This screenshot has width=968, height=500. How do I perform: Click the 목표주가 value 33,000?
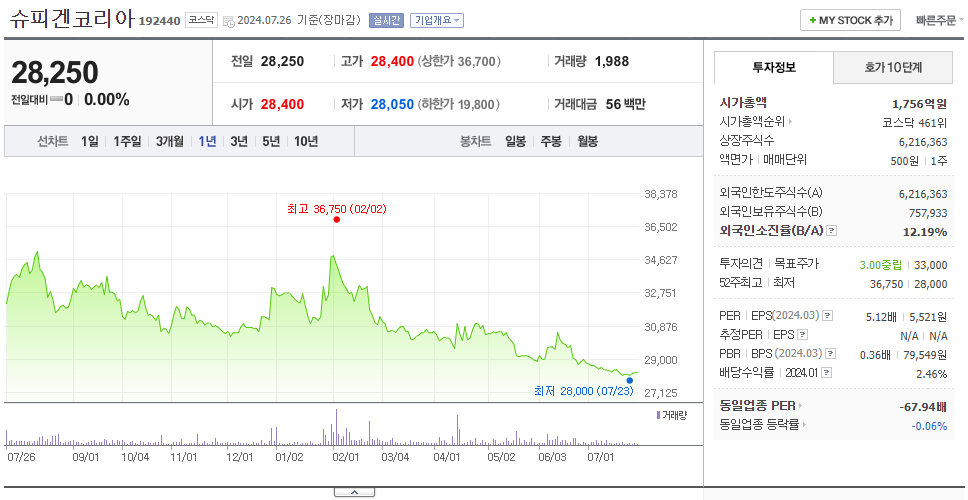(931, 265)
